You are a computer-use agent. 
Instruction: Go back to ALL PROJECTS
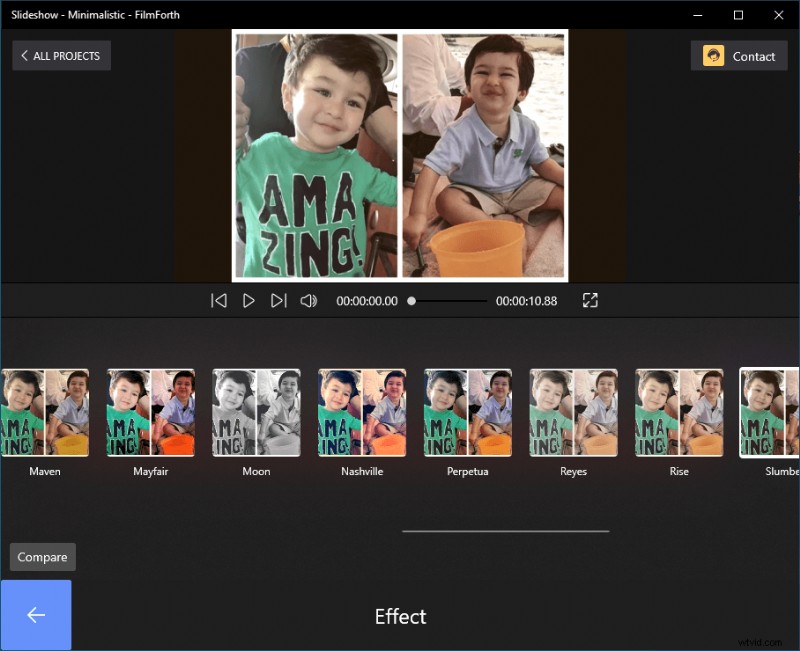click(x=61, y=55)
